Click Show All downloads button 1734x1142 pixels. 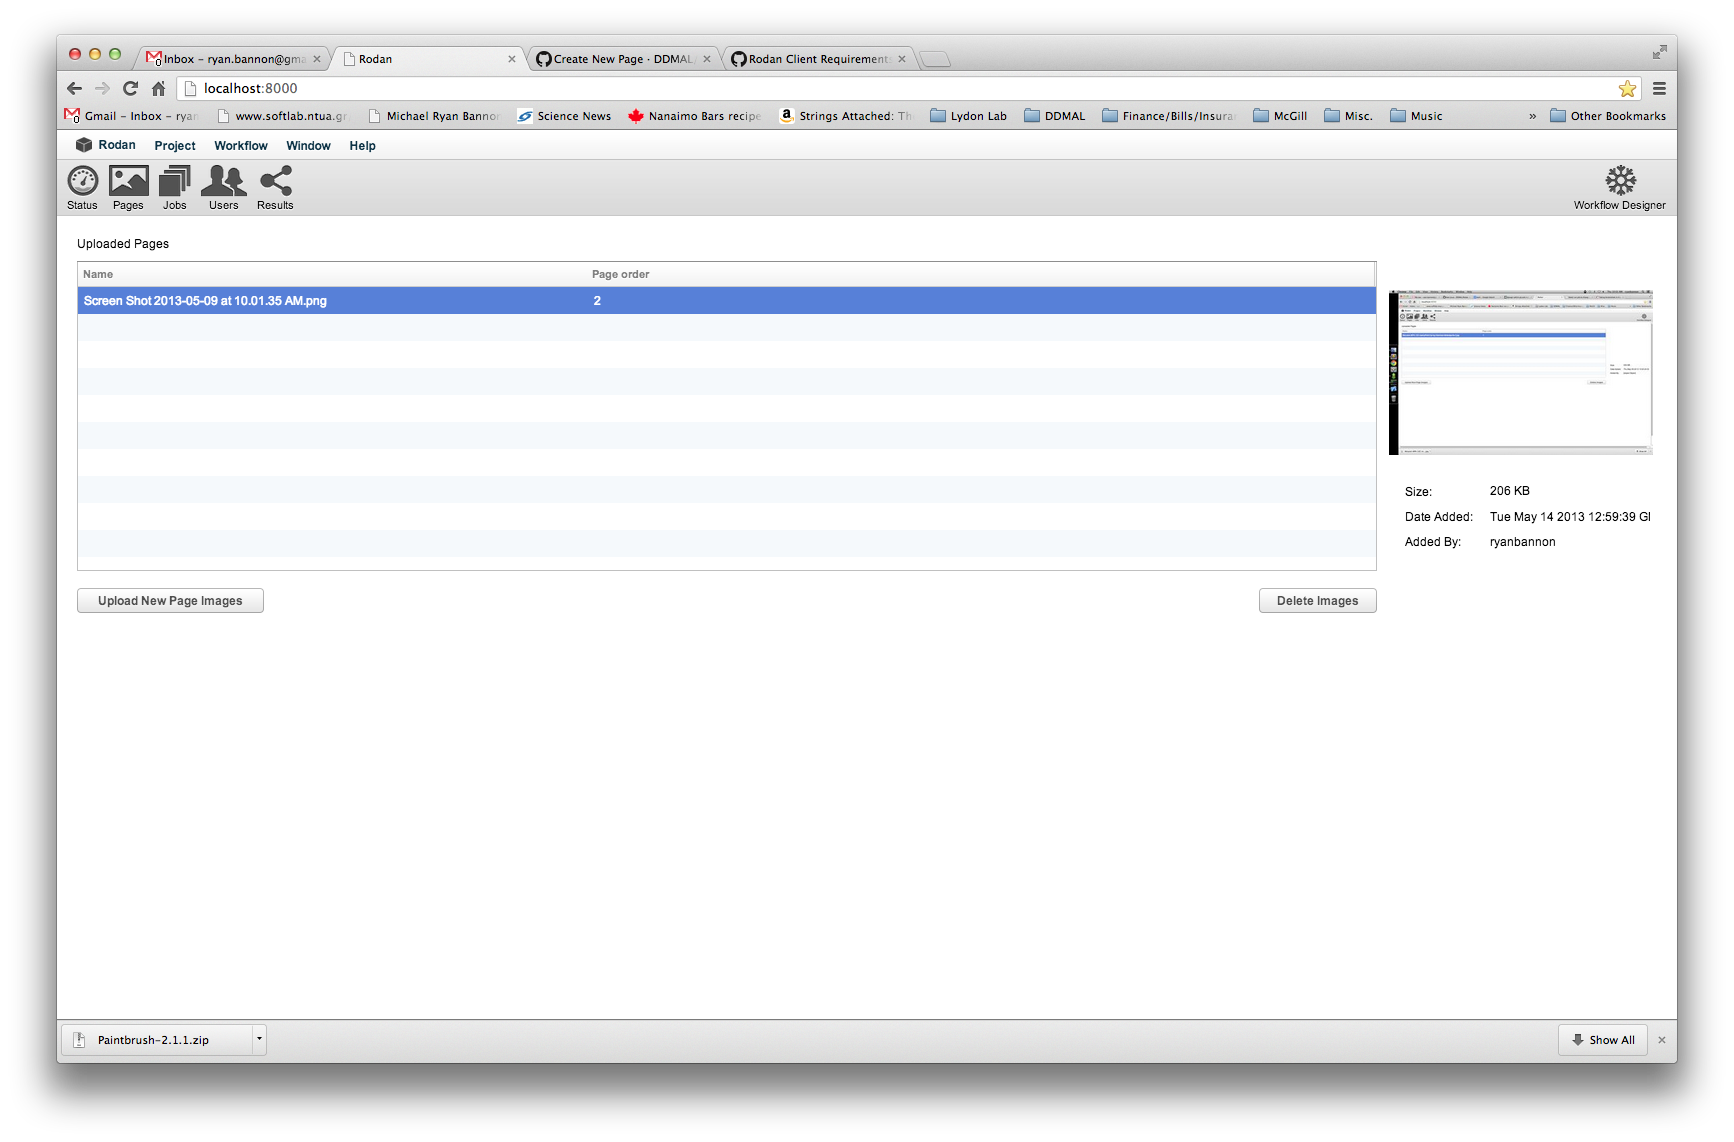pyautogui.click(x=1603, y=1040)
